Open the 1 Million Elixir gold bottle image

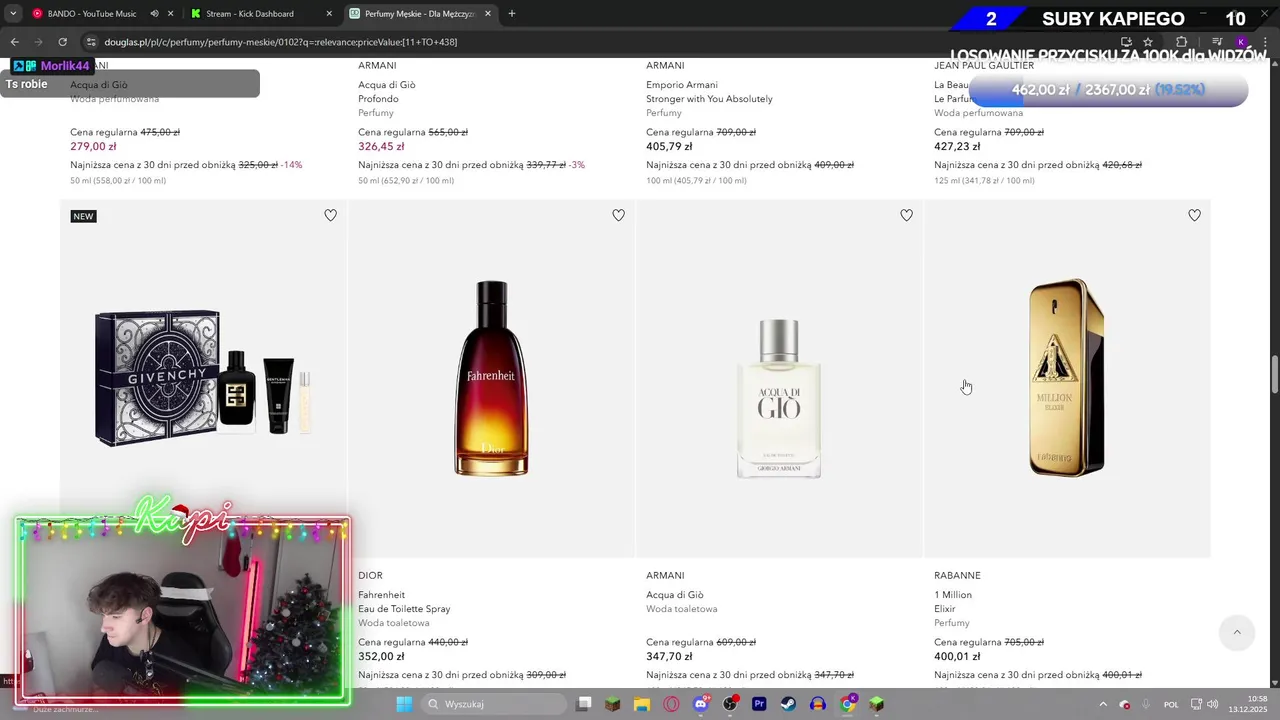click(x=1067, y=378)
